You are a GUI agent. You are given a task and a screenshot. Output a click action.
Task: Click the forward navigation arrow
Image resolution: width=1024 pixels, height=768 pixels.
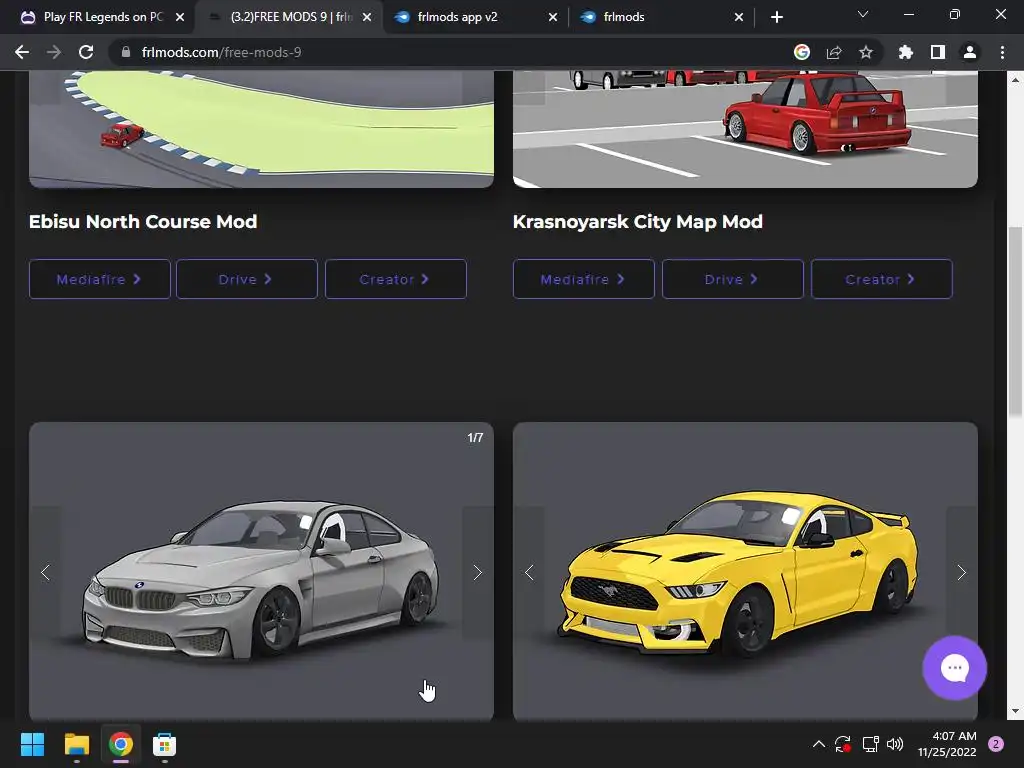tap(54, 52)
